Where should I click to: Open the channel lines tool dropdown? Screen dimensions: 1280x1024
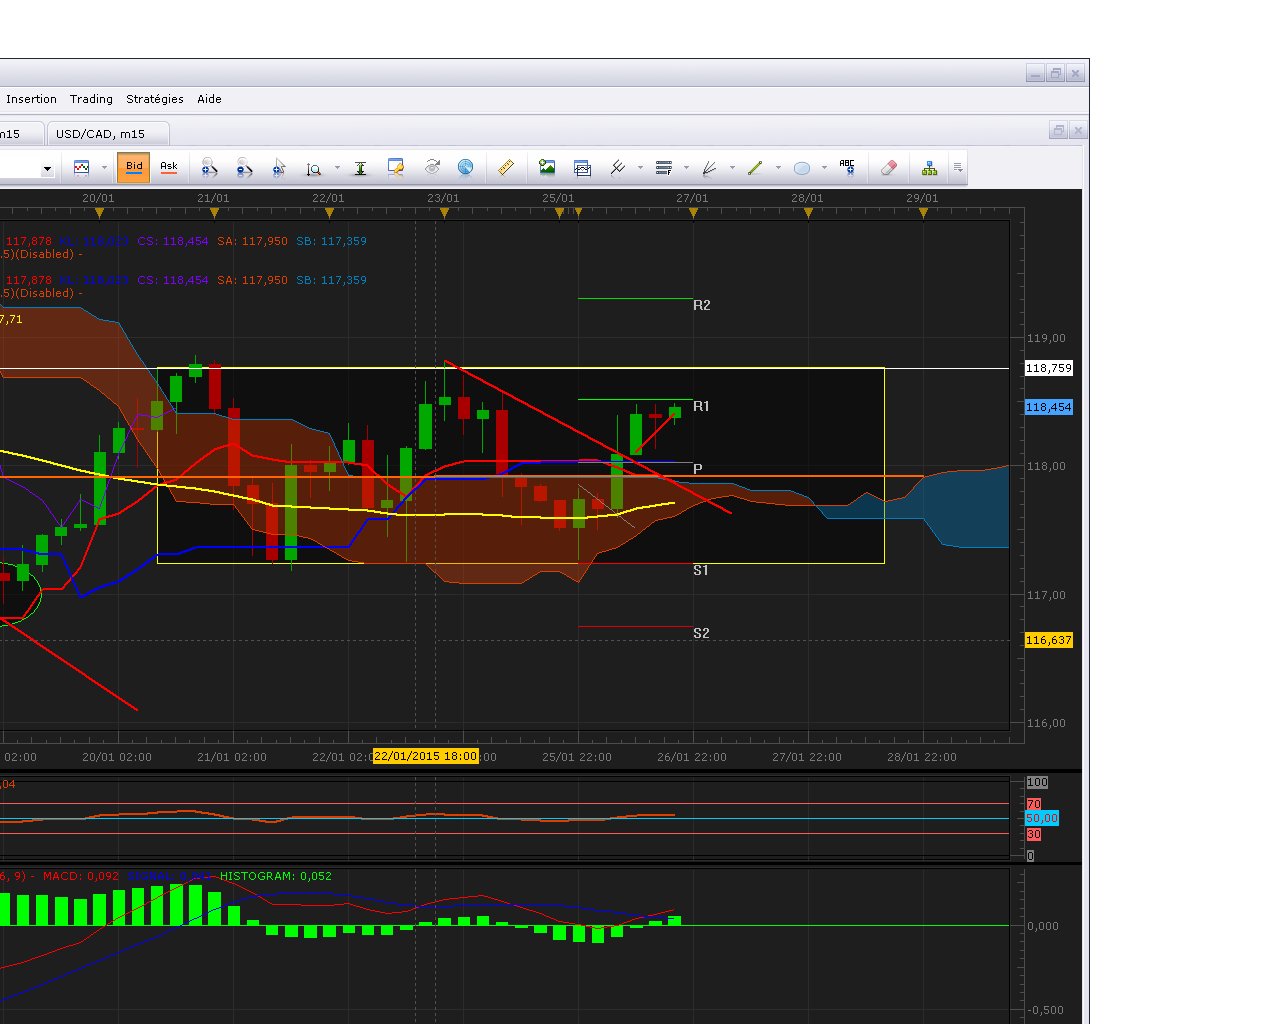pyautogui.click(x=640, y=168)
